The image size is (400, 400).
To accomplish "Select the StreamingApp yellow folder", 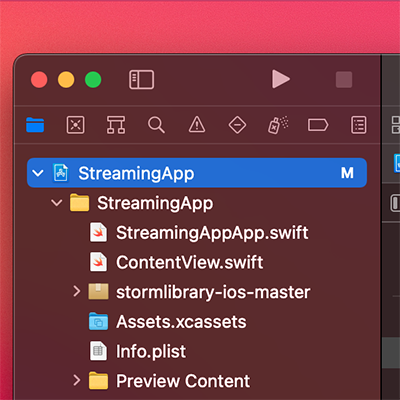I will point(79,203).
